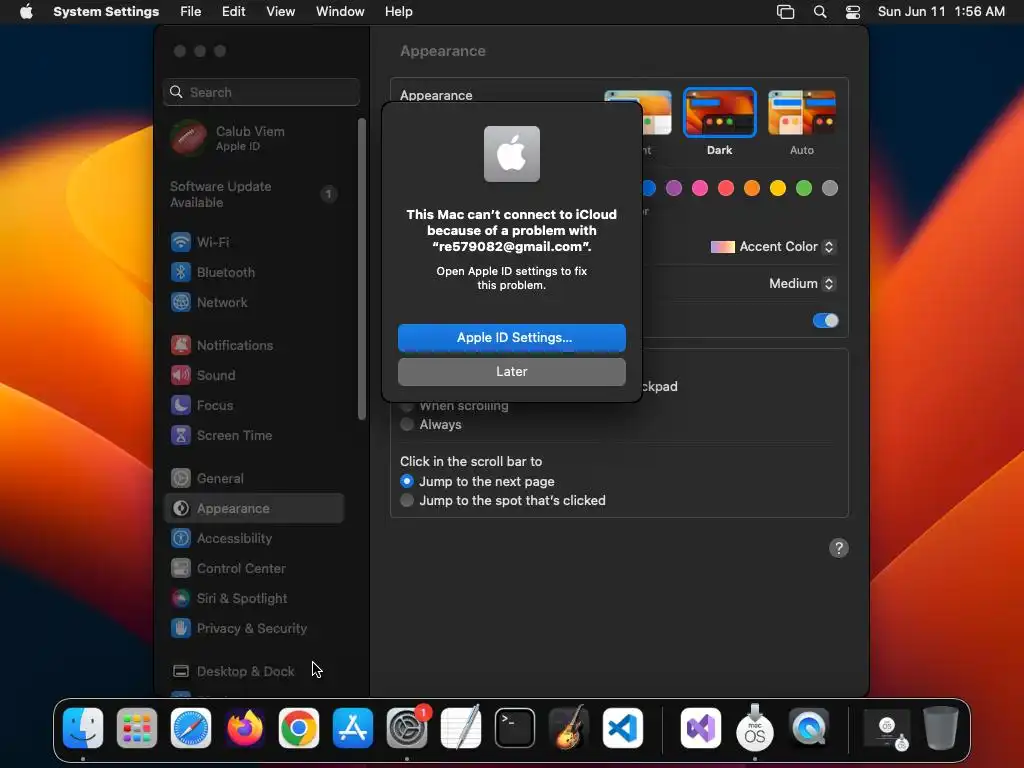Click the settings Search field

point(261,92)
